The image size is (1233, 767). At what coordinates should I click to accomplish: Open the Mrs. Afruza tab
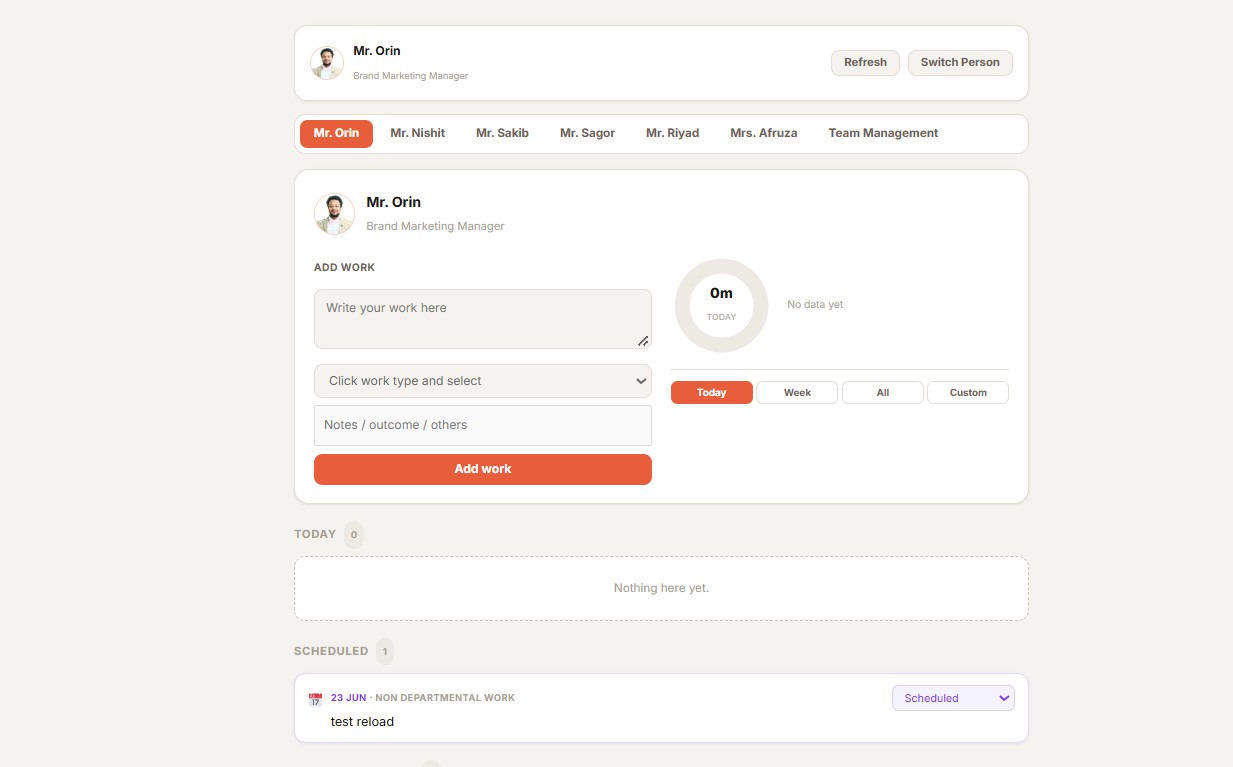[x=764, y=134]
